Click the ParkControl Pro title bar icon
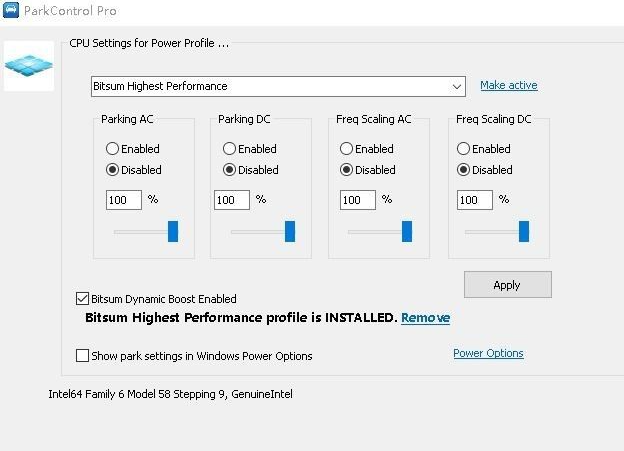This screenshot has width=624, height=451. coord(12,11)
